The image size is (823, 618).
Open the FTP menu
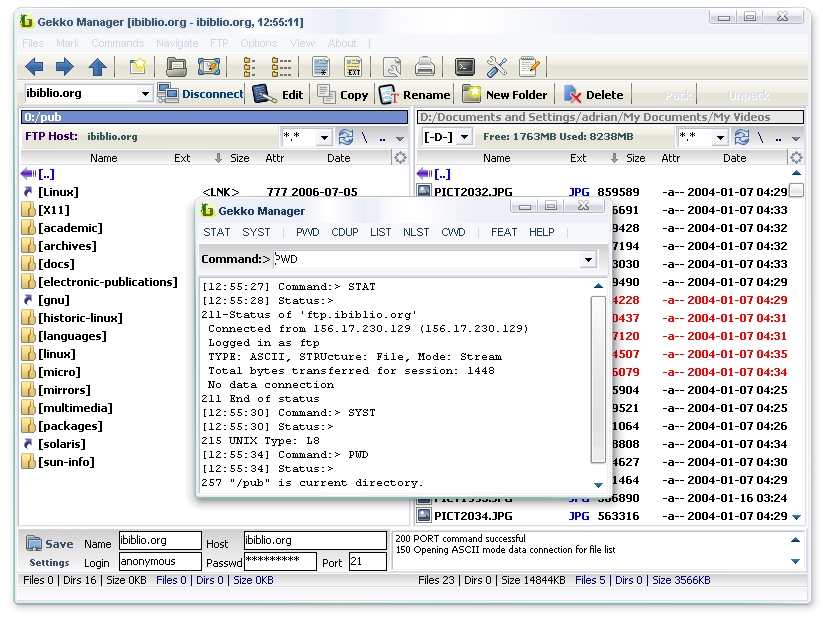[219, 43]
